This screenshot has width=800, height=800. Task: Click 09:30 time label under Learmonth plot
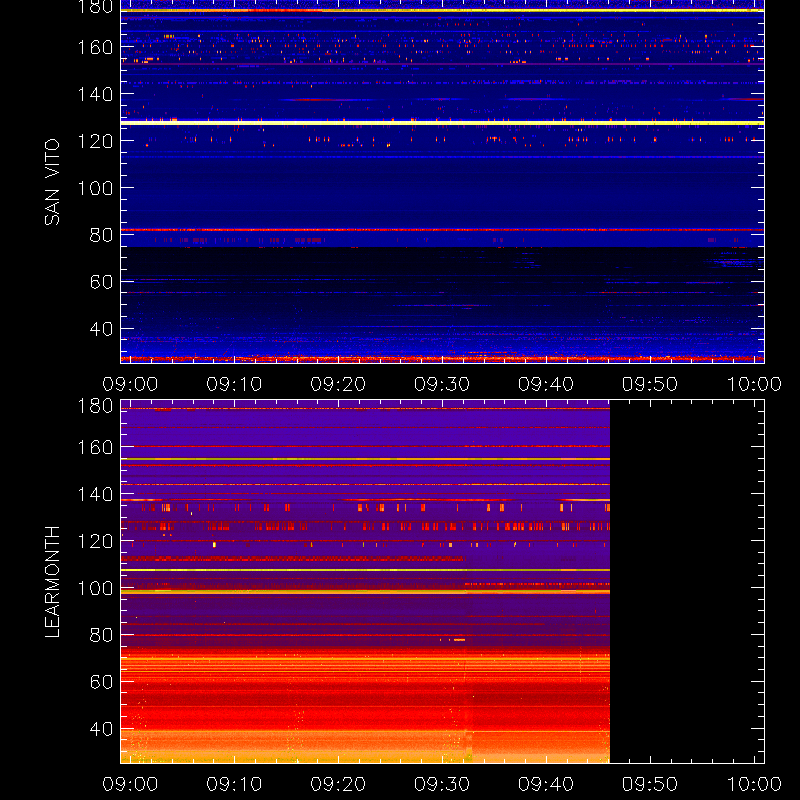(442, 784)
